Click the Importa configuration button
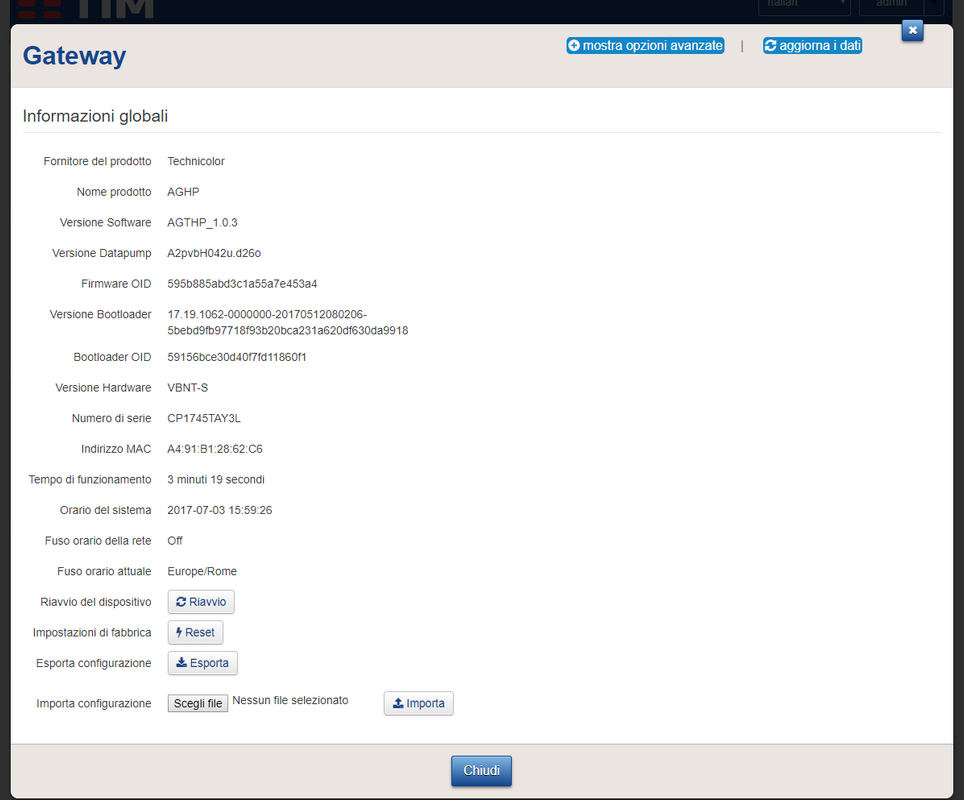Viewport: 964px width, 800px height. click(419, 703)
